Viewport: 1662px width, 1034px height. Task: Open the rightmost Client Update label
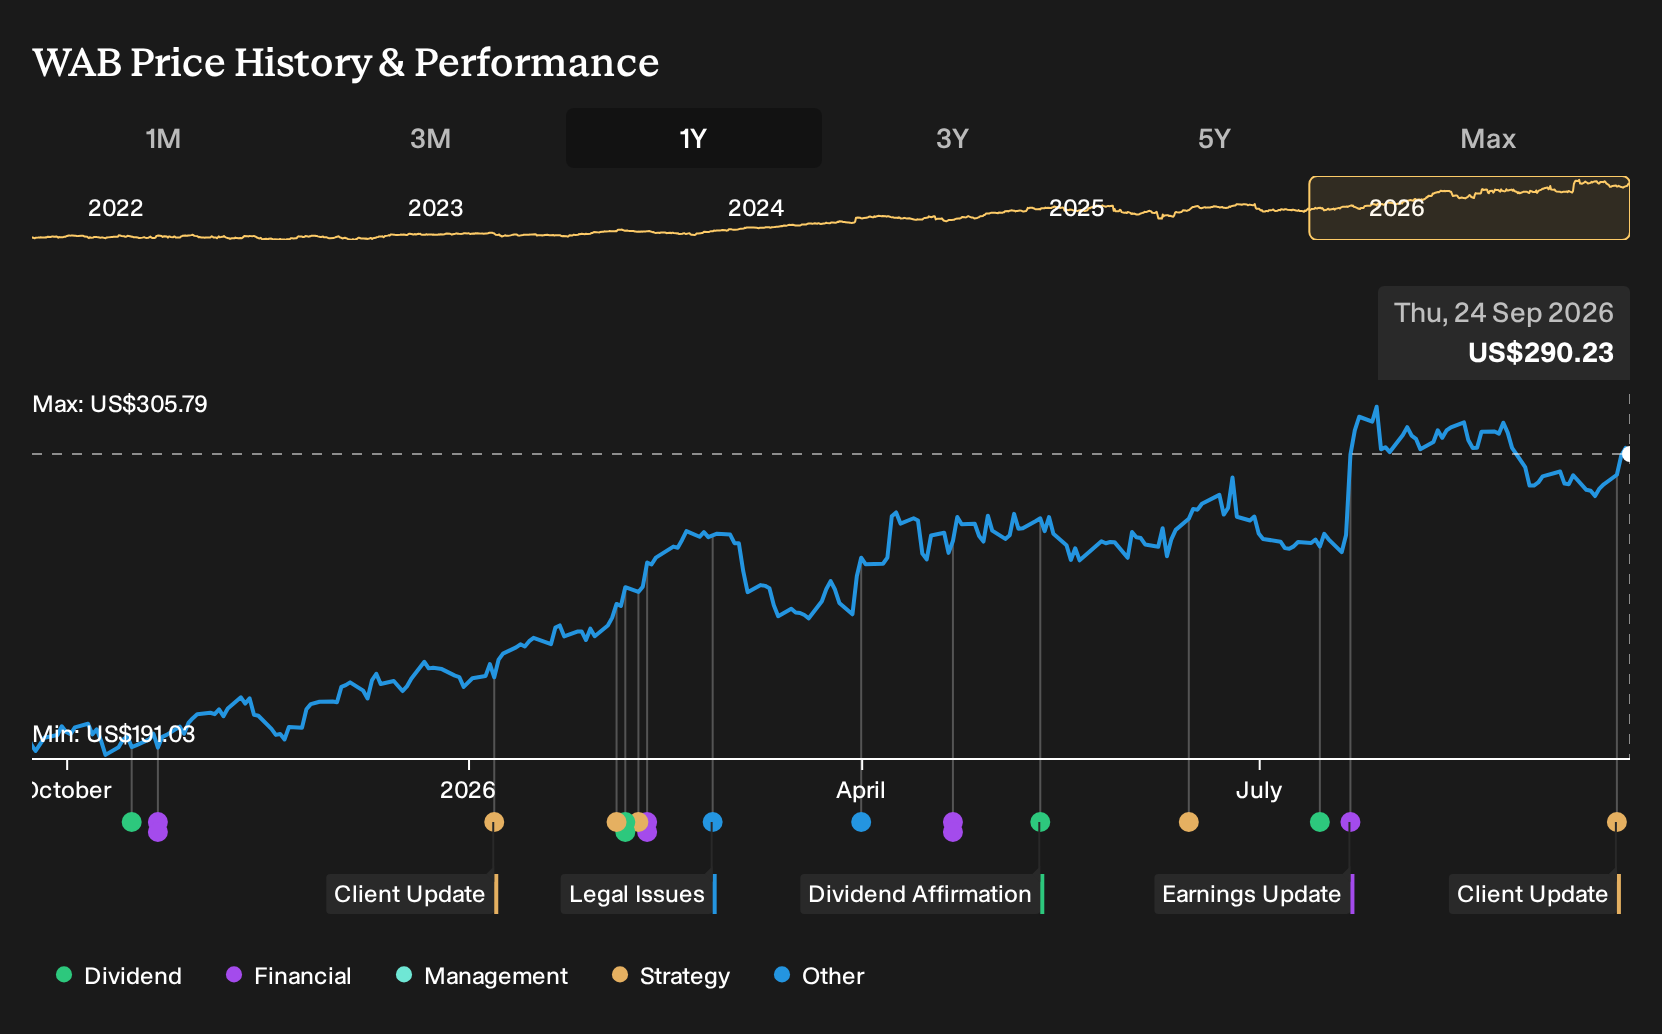coord(1535,894)
